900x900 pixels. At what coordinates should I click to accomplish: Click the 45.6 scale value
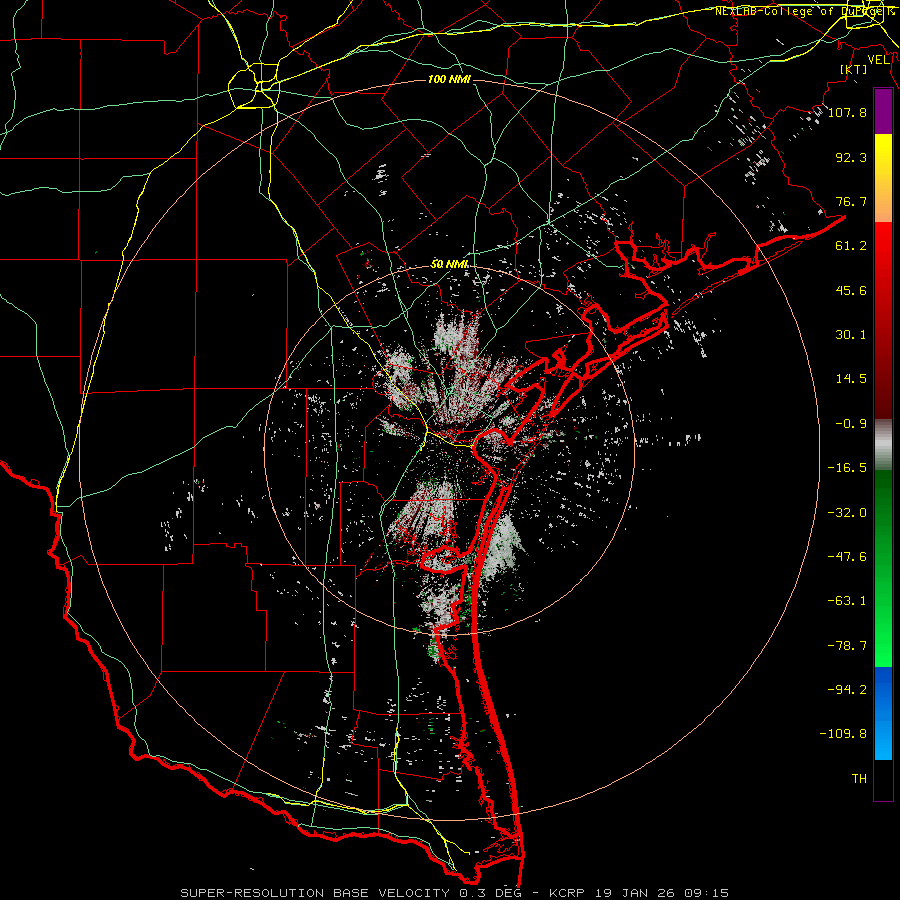(x=851, y=290)
